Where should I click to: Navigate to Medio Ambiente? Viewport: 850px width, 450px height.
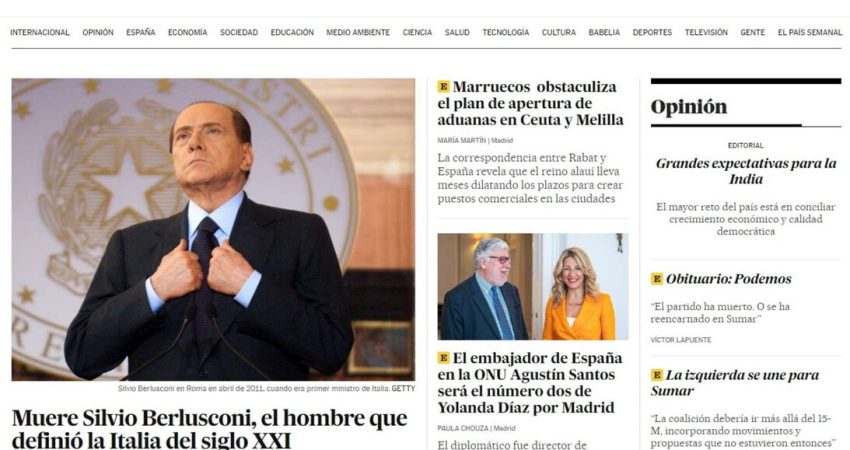pos(358,33)
